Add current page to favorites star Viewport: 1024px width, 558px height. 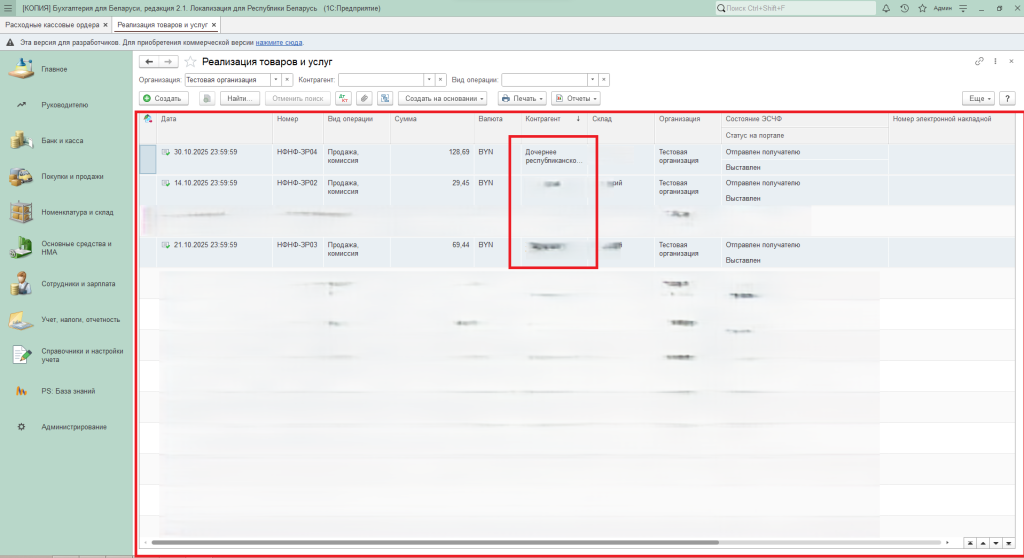(190, 62)
